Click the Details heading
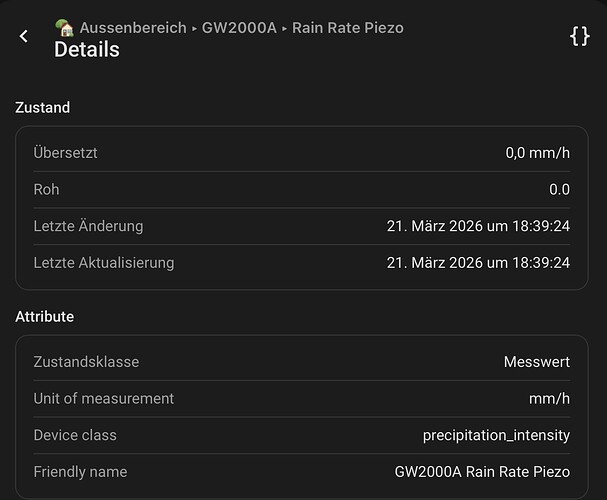The image size is (607, 500). tap(87, 50)
